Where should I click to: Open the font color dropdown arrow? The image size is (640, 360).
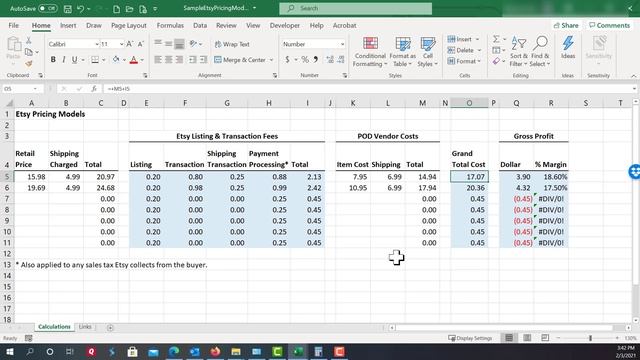click(142, 60)
